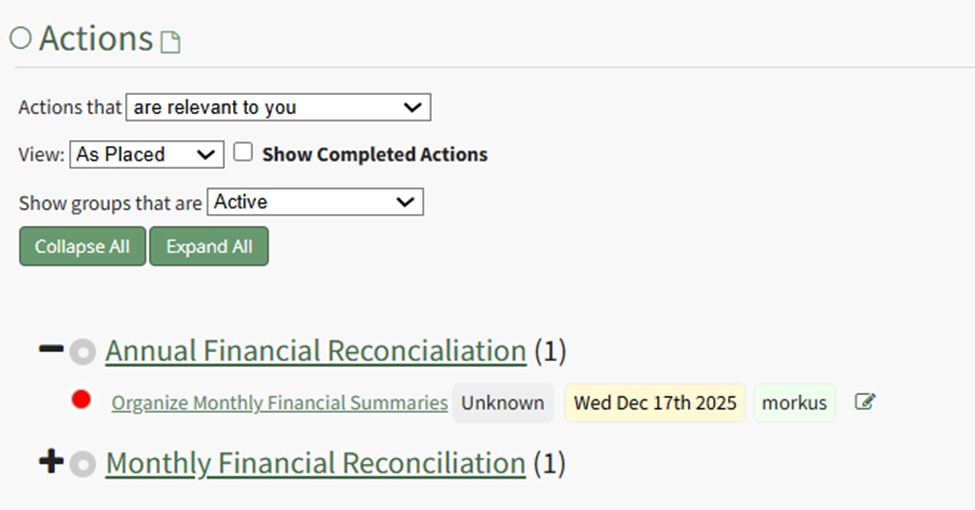Viewport: 975px width, 510px height.
Task: Click the circle icon beside Actions heading
Action: [20, 39]
